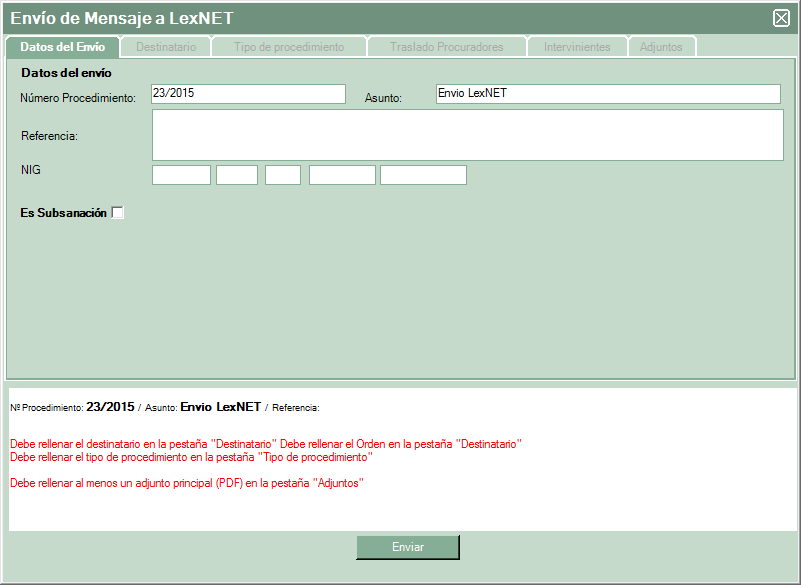801x585 pixels.
Task: Click the red Adjuntos PDF warning message
Action: pyautogui.click(x=186, y=483)
